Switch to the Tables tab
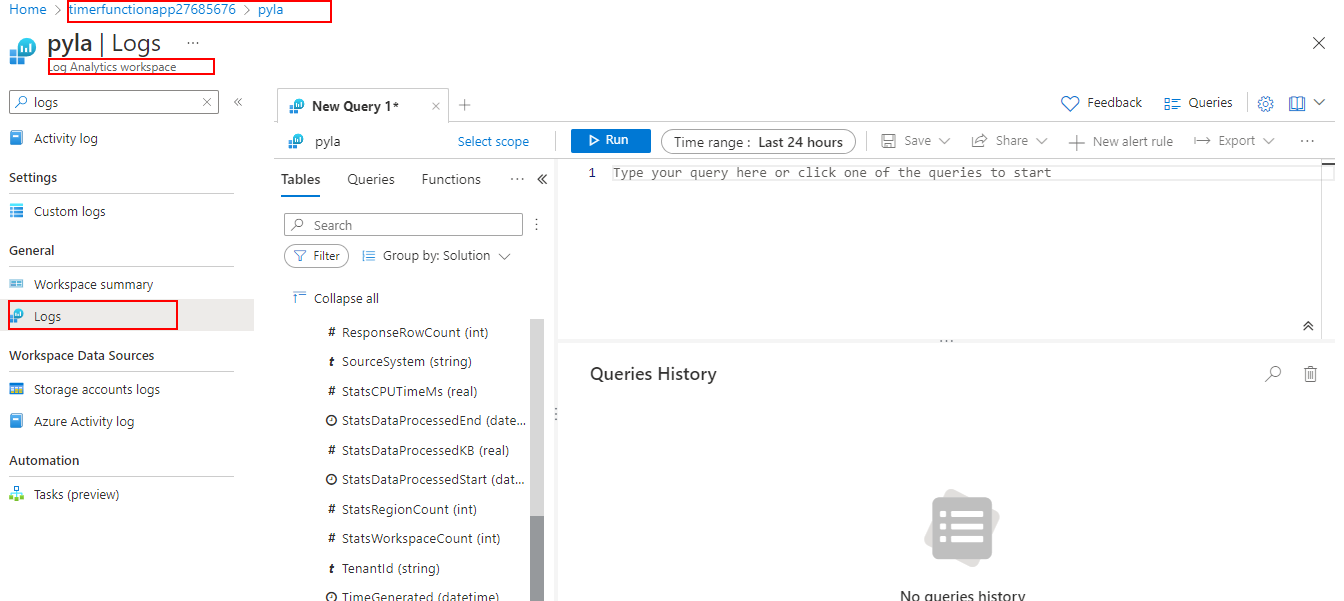Image resolution: width=1344 pixels, height=601 pixels. point(301,180)
